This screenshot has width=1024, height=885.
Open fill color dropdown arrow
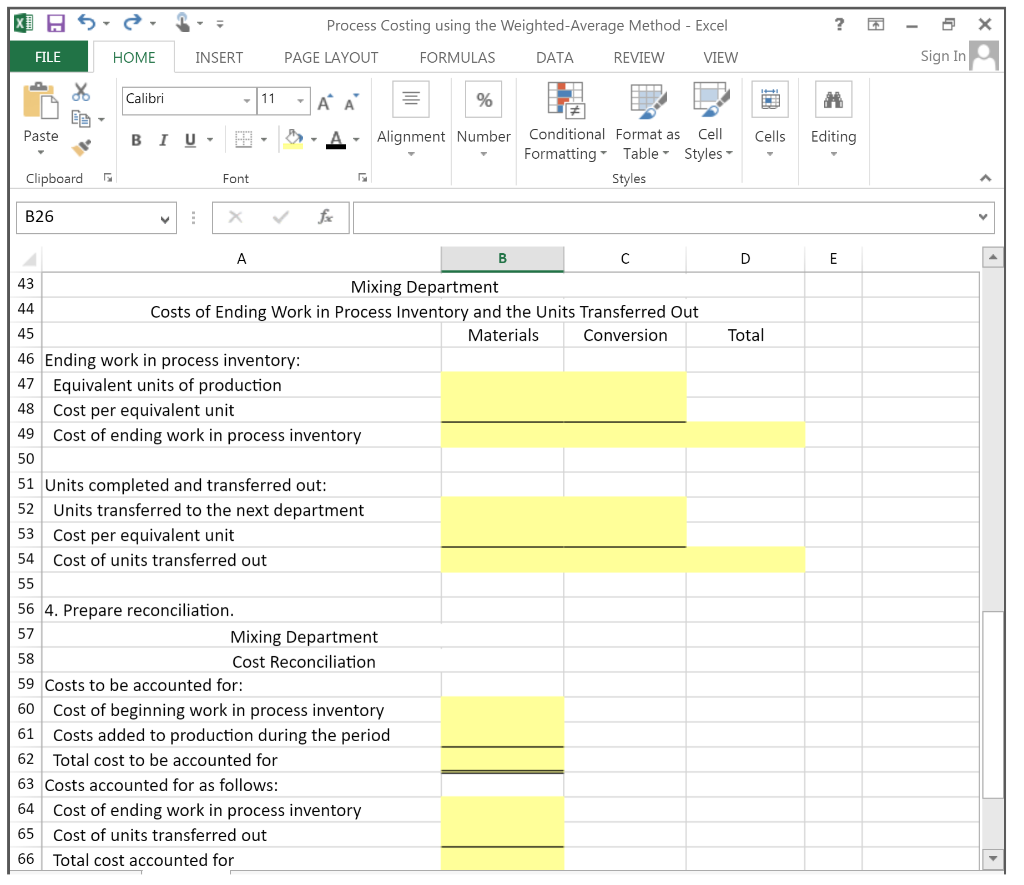tap(313, 140)
